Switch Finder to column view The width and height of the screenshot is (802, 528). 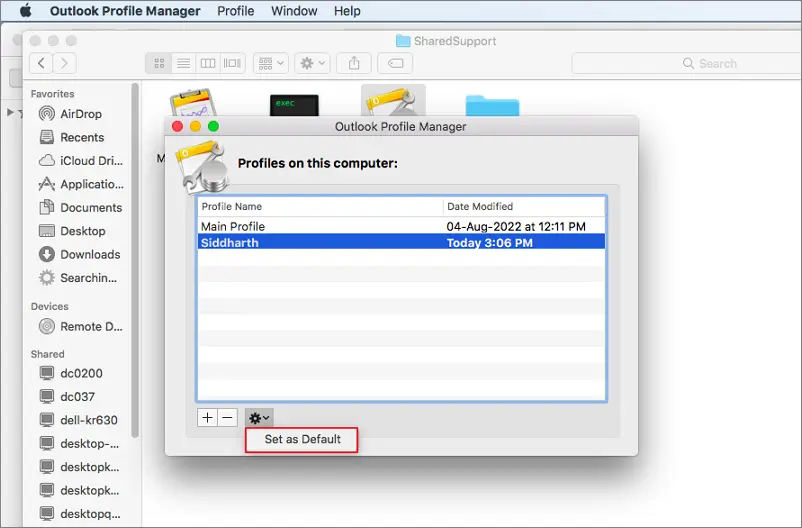(208, 63)
